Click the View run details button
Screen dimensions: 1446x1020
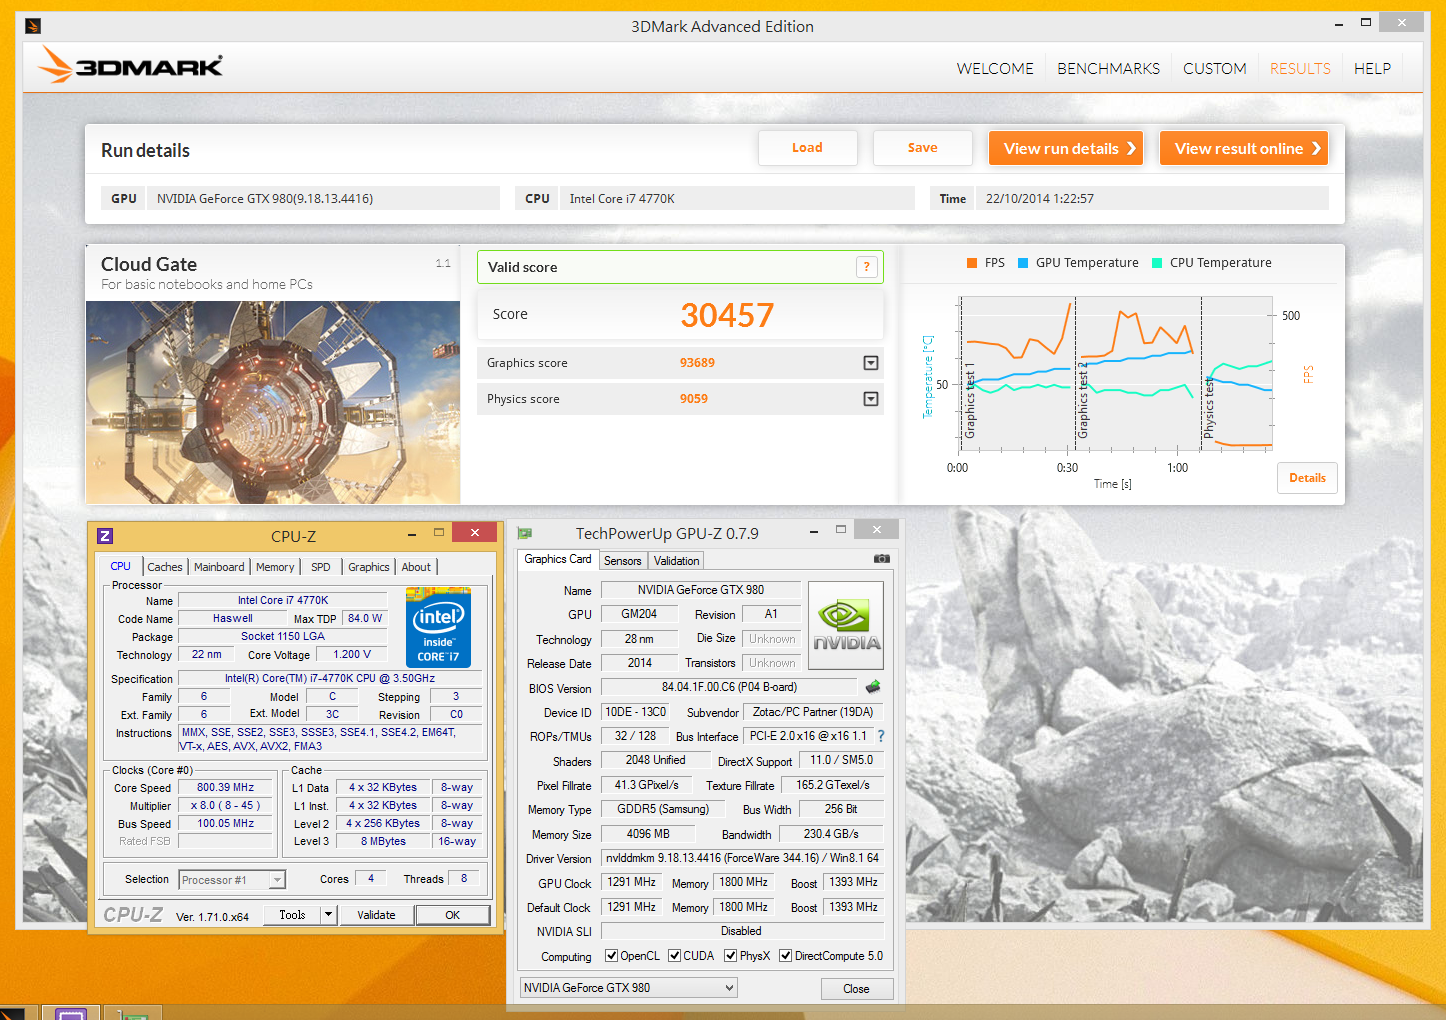tap(1066, 148)
